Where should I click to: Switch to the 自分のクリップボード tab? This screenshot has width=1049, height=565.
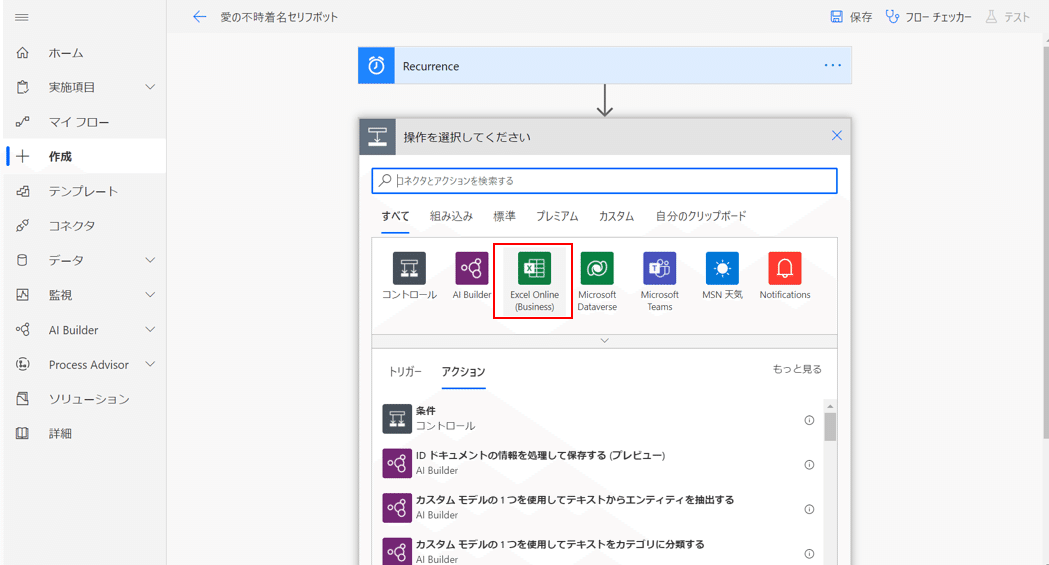pos(700,216)
